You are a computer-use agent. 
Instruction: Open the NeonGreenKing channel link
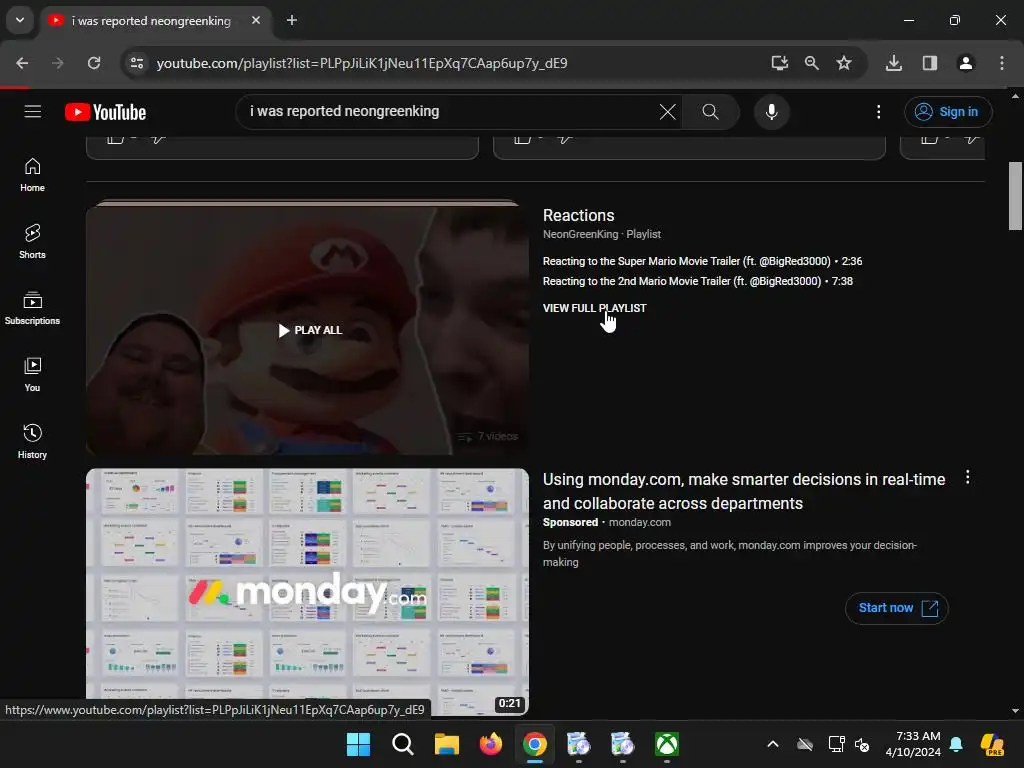coord(580,234)
